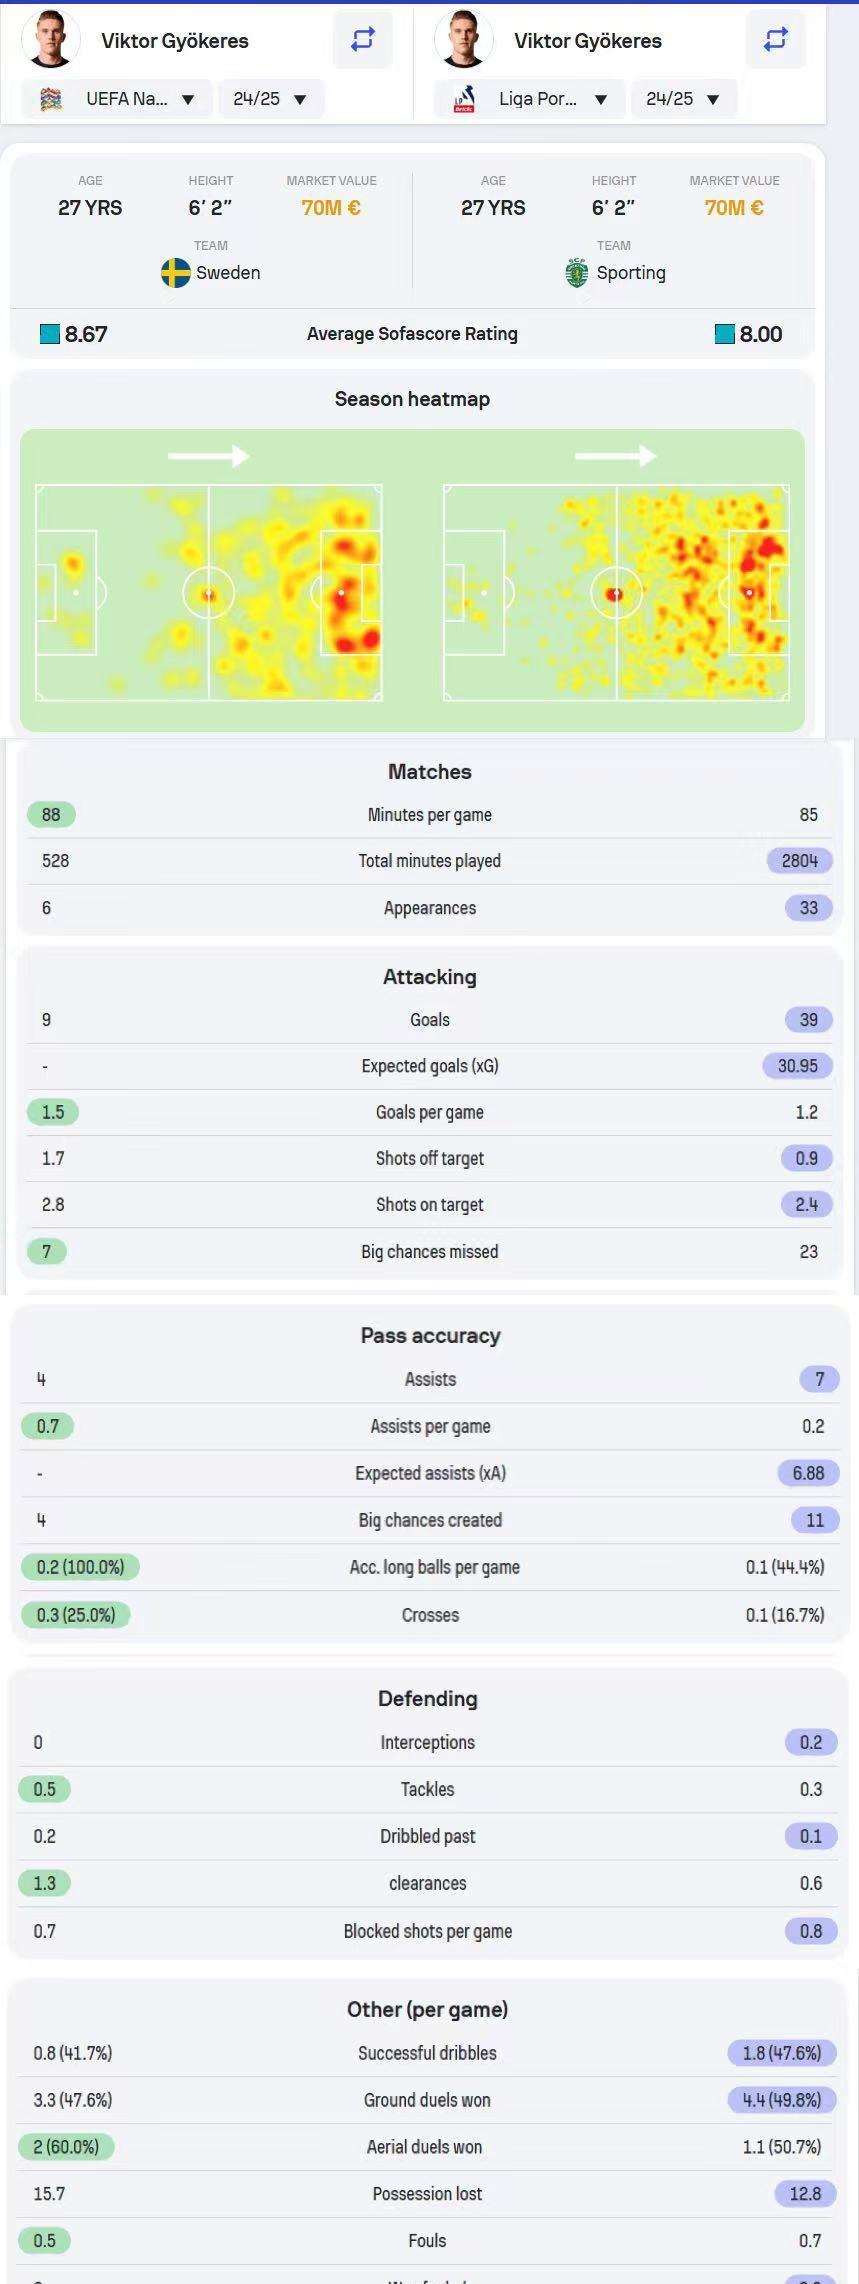Click the 8.67 rating color square
This screenshot has height=2284, width=859.
(x=49, y=334)
